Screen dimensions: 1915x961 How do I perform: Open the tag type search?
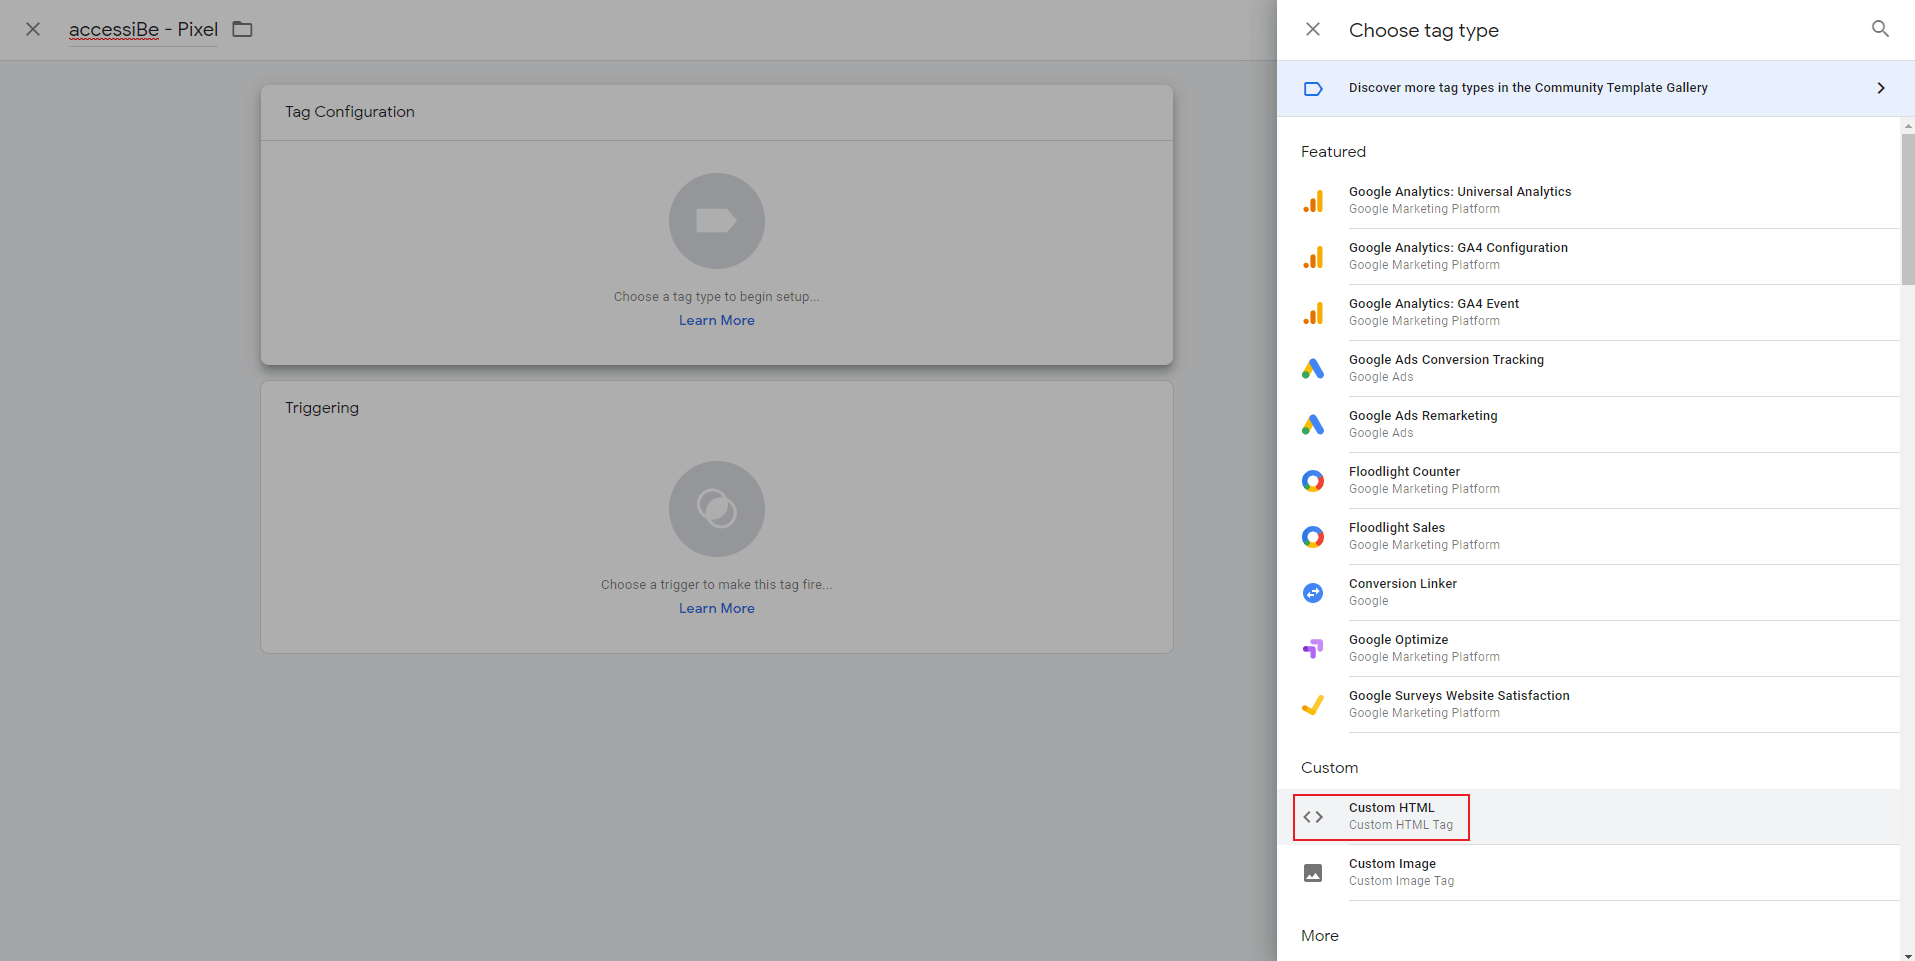click(x=1879, y=30)
